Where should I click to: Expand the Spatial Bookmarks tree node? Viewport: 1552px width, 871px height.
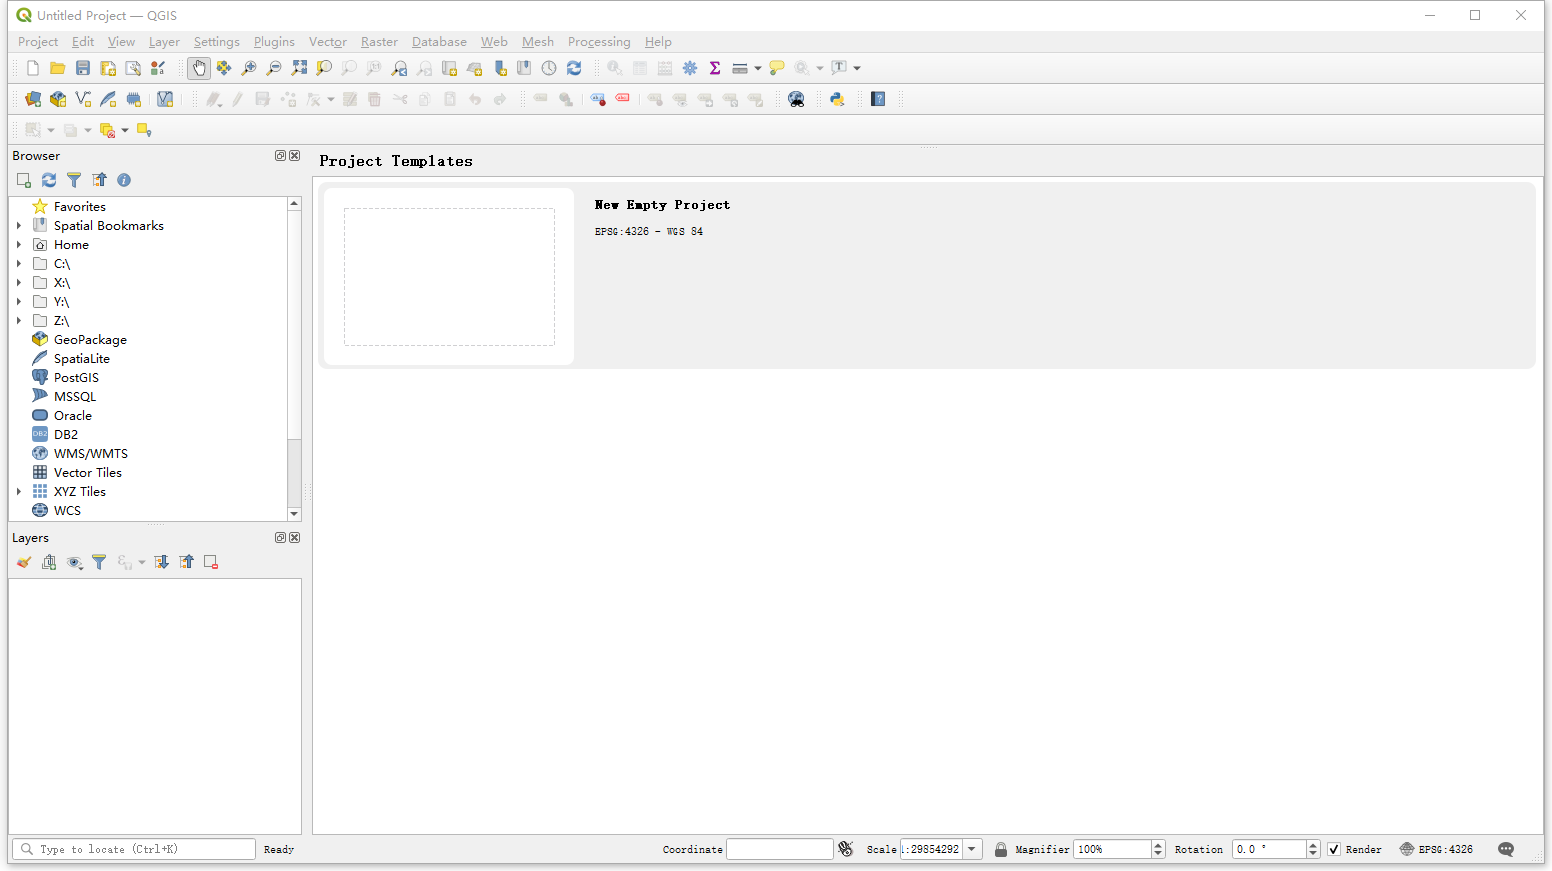point(19,226)
